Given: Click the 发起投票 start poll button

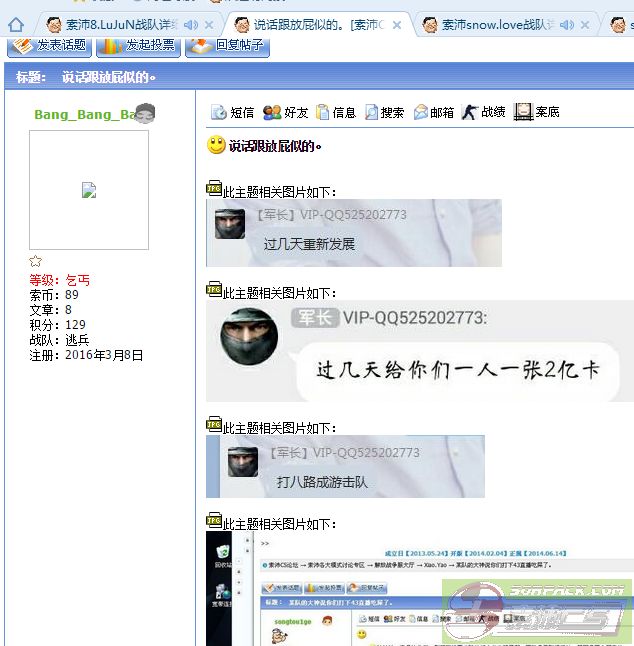Looking at the screenshot, I should [138, 45].
